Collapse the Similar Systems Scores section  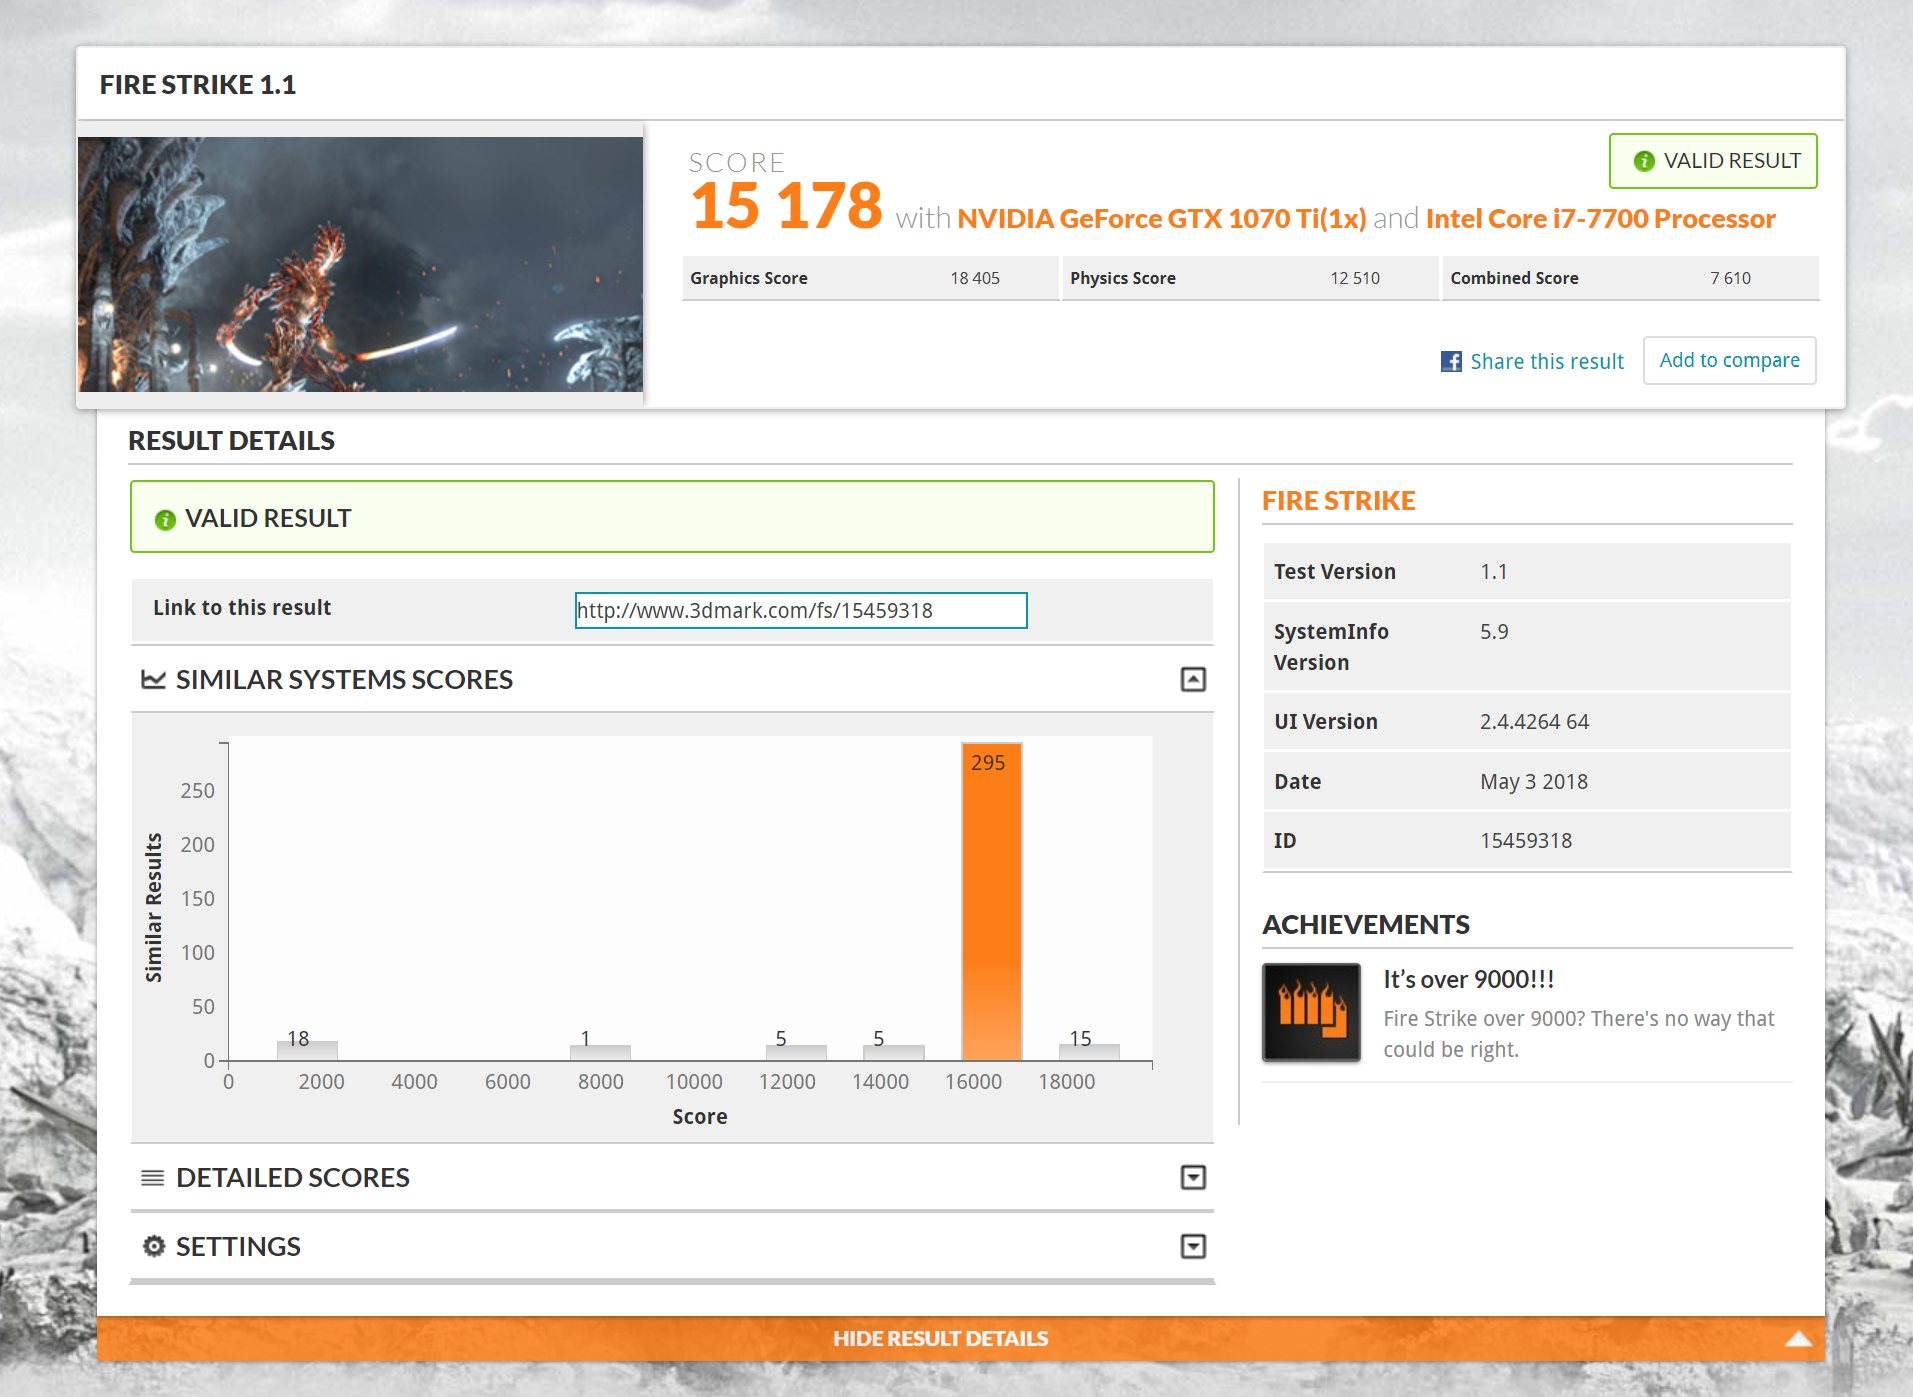(1193, 680)
